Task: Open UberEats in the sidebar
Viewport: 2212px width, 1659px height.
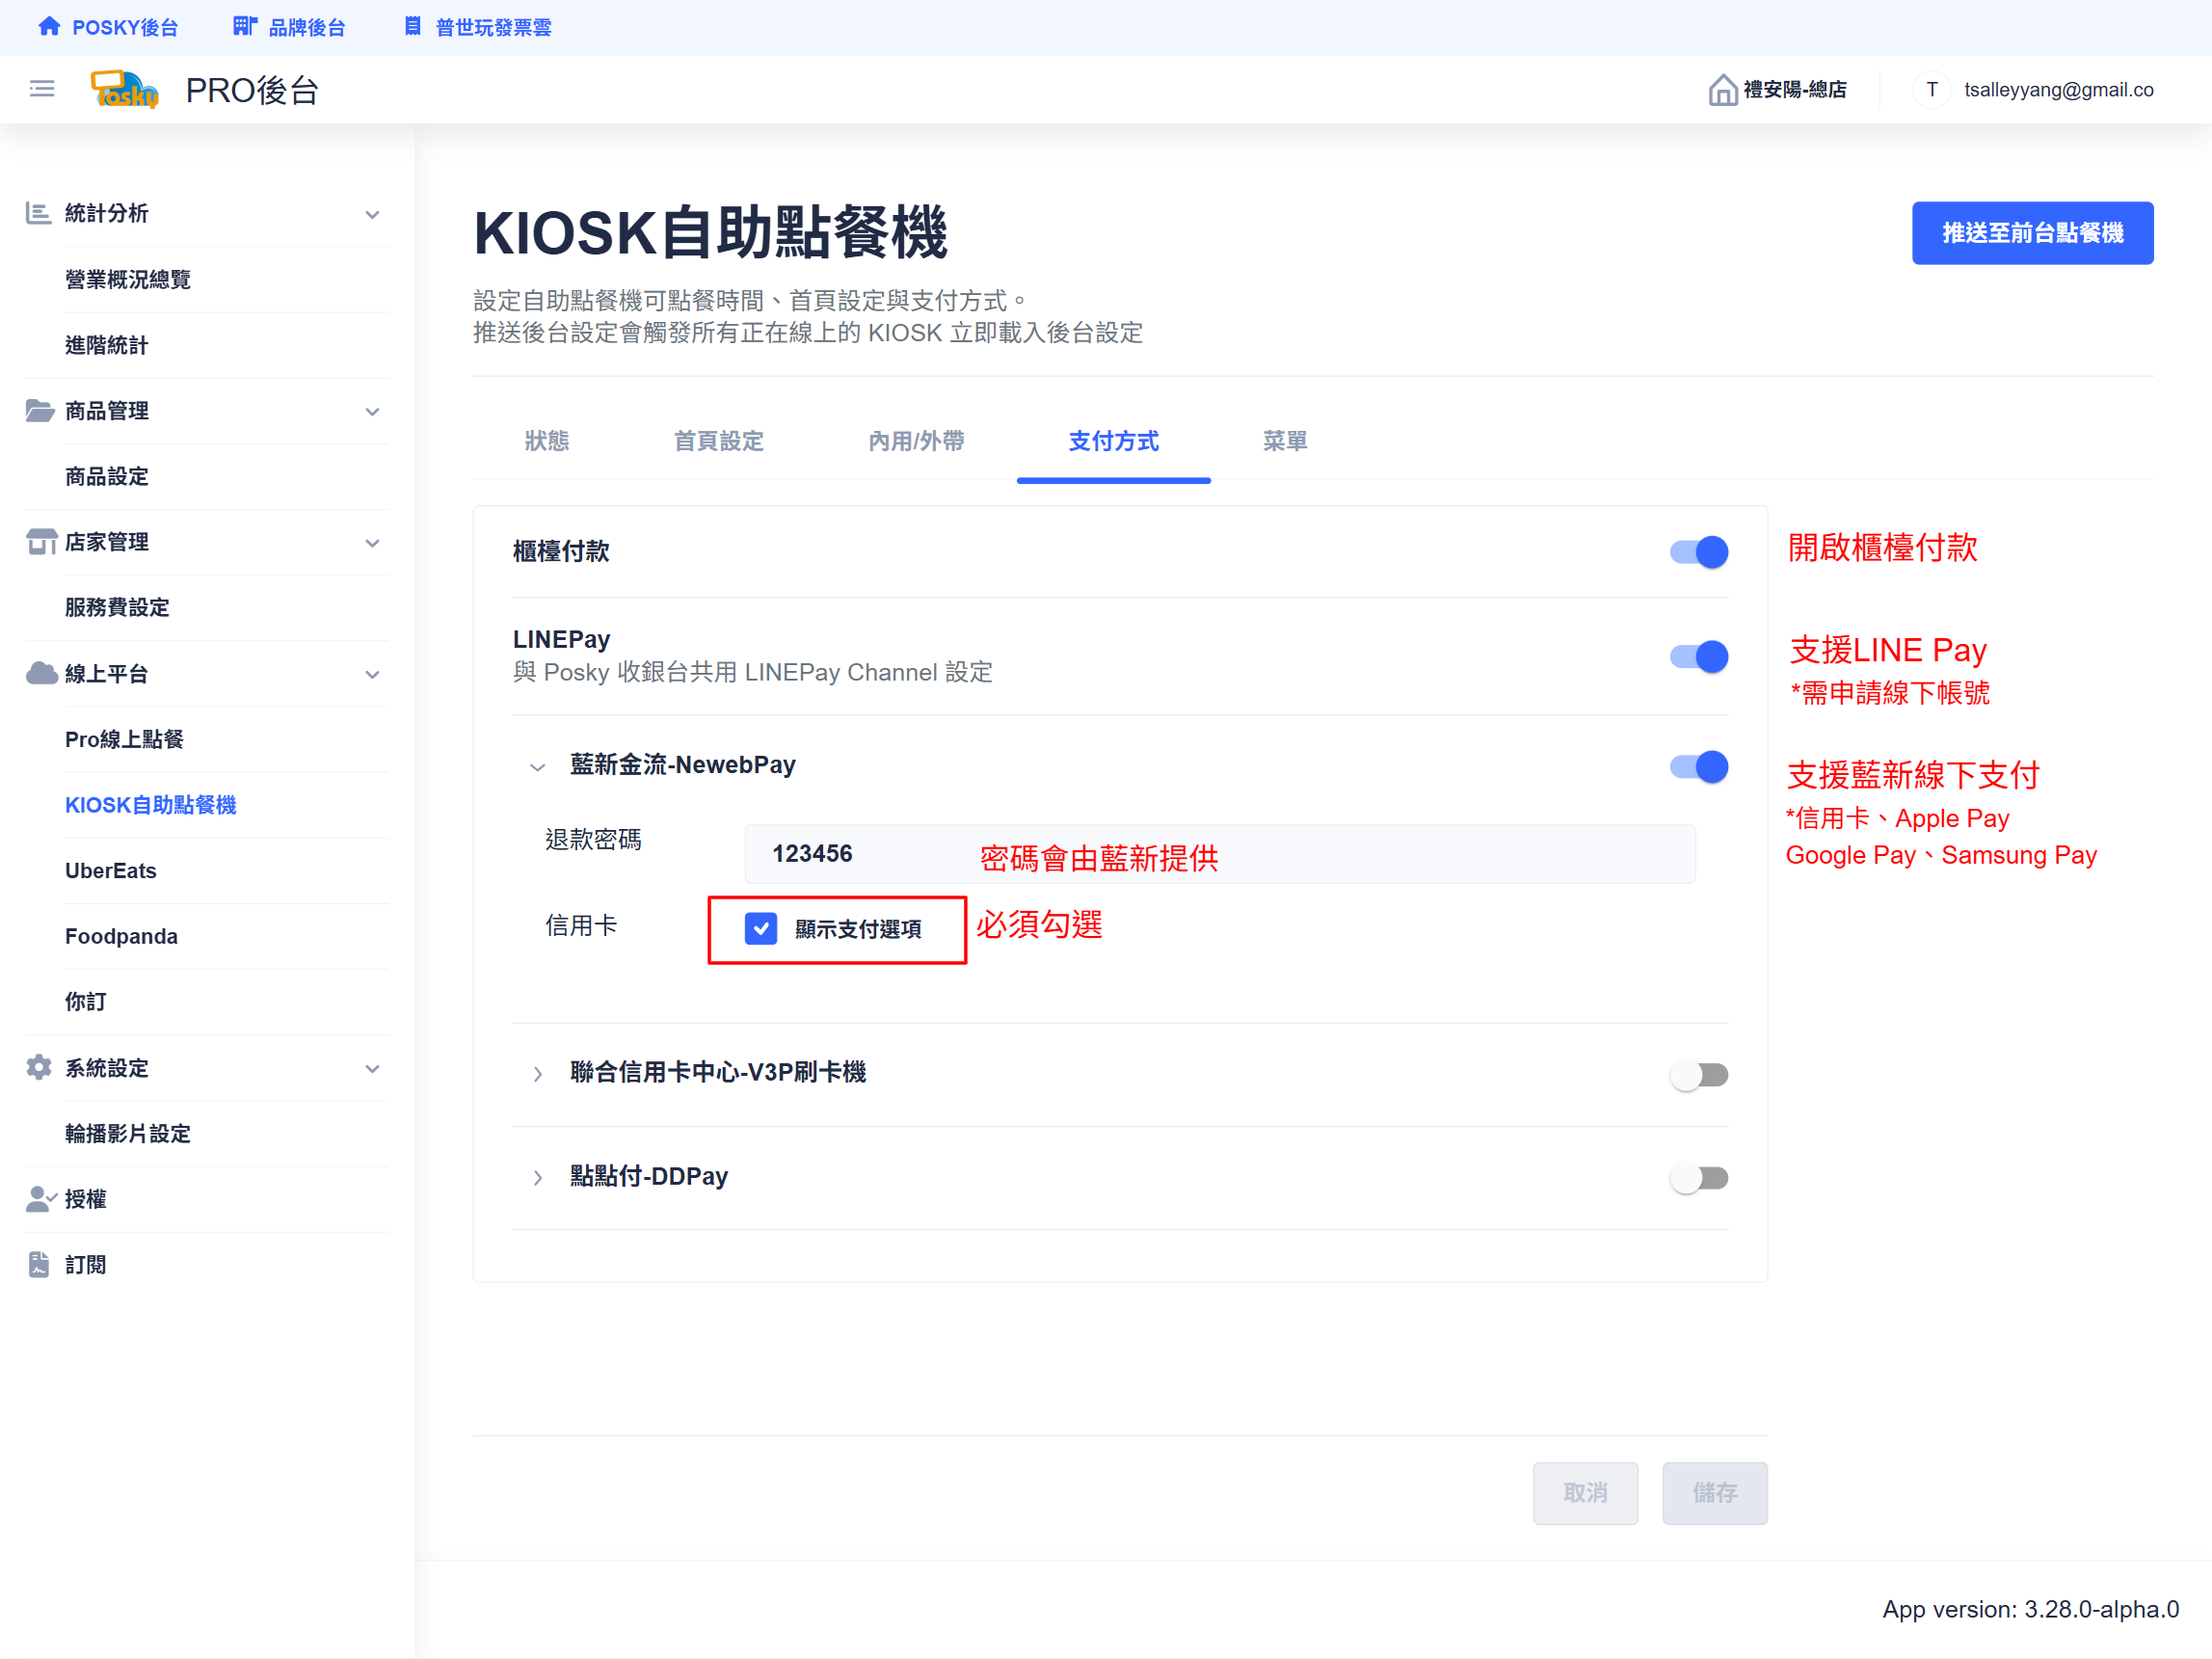Action: [110, 871]
